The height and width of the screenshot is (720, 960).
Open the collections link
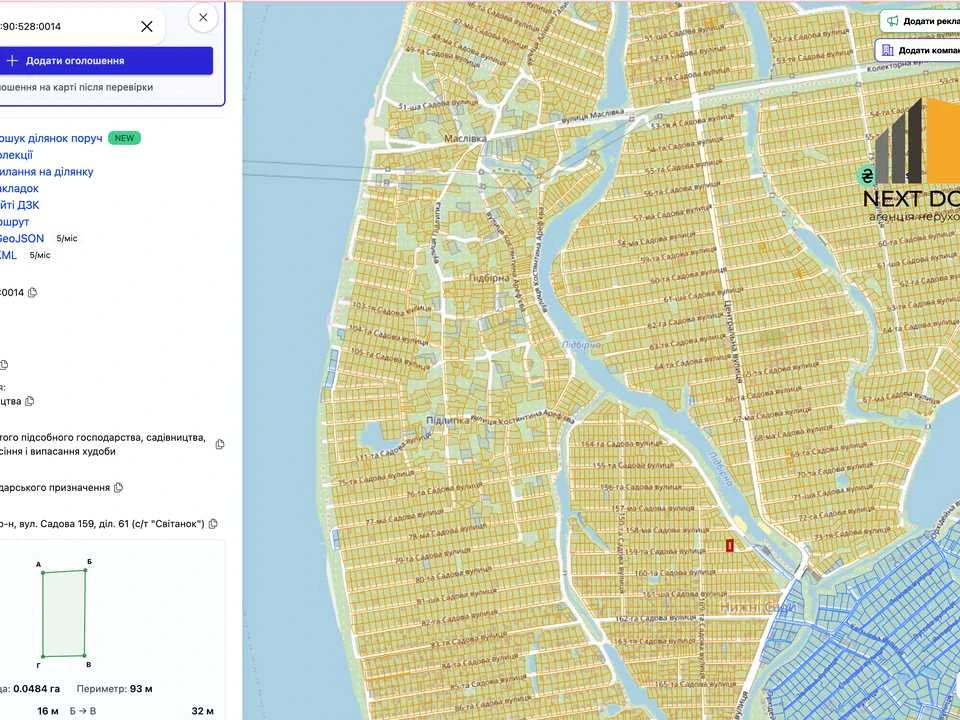17,155
